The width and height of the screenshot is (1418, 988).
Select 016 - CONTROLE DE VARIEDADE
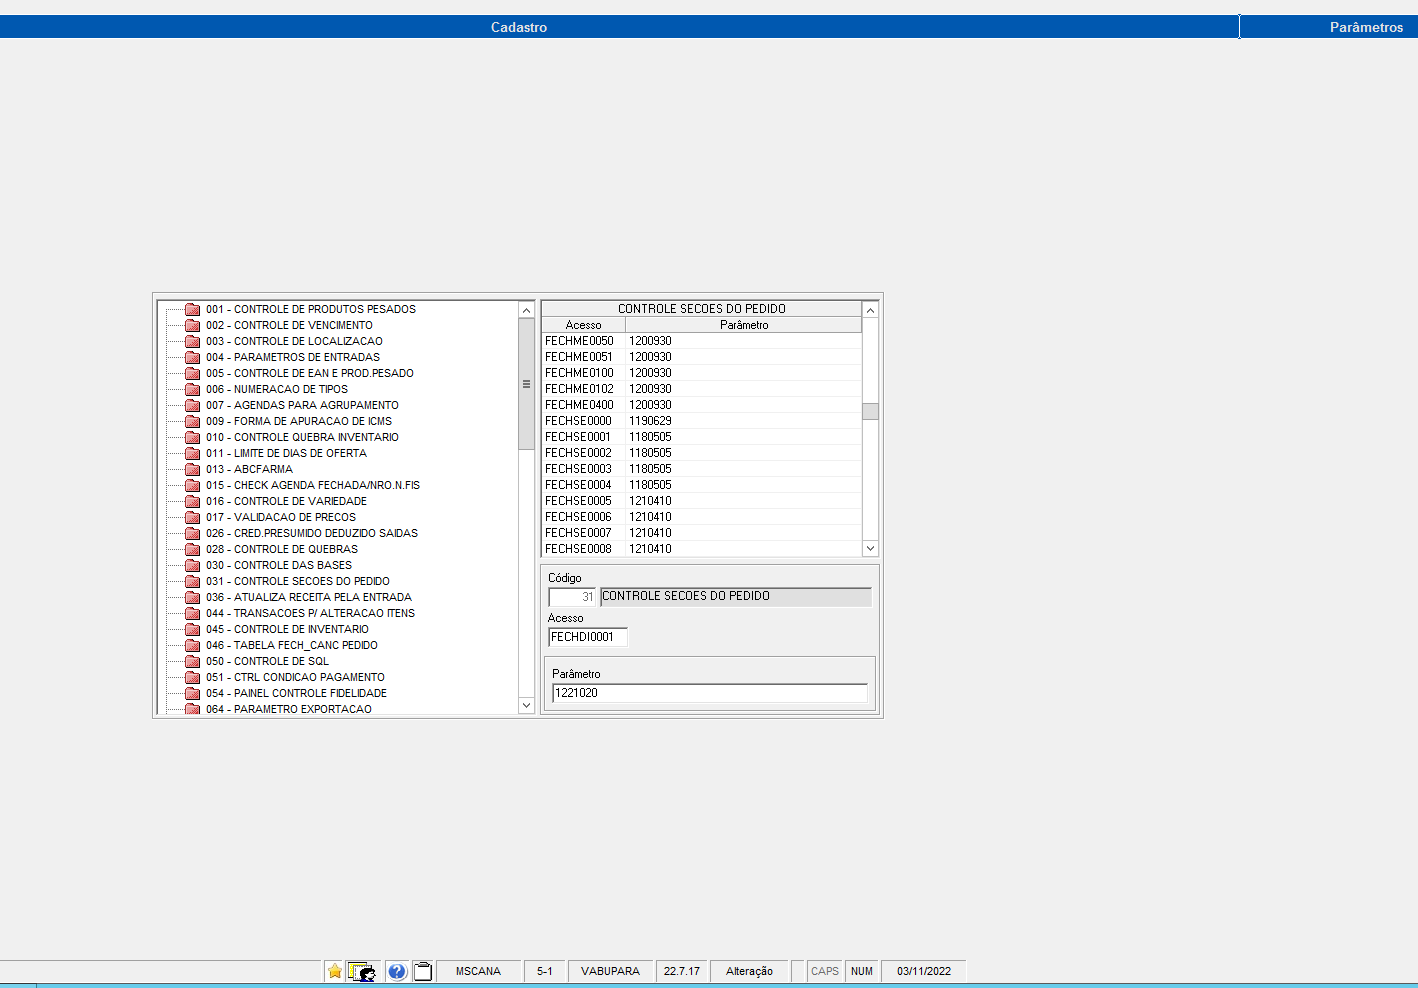pyautogui.click(x=286, y=501)
